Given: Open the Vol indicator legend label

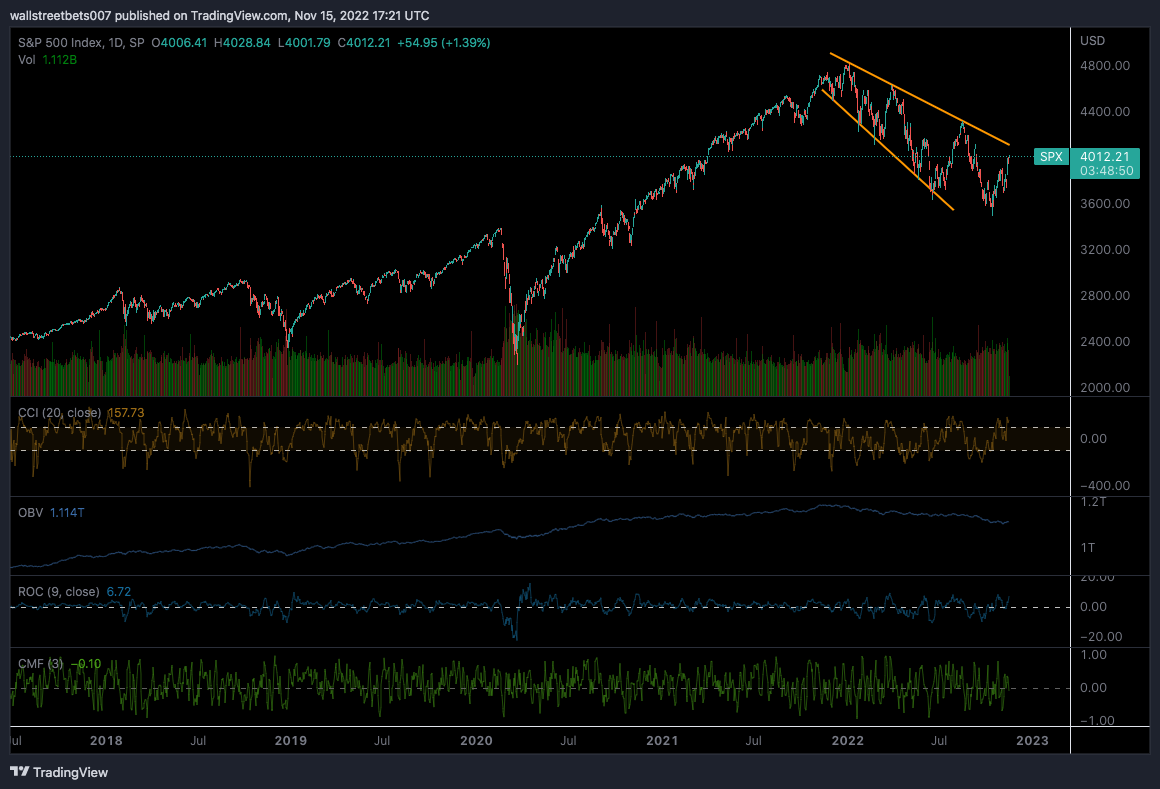Looking at the screenshot, I should tap(27, 60).
